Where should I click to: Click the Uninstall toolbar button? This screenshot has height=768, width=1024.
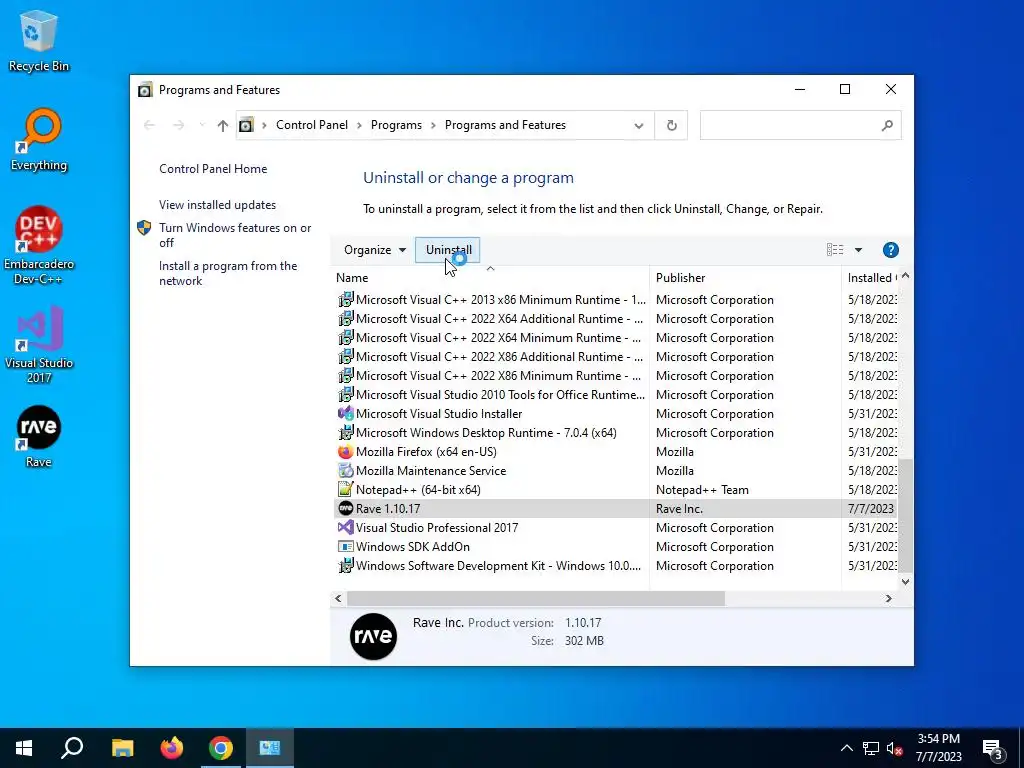448,250
